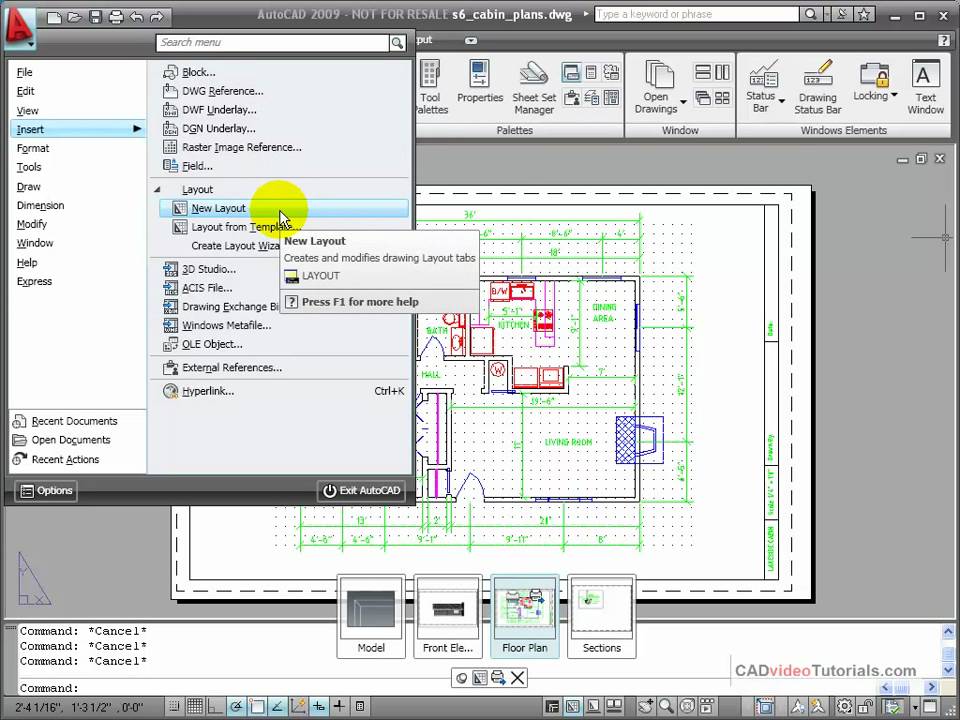Click the InfoCenter search binoculars icon
The image size is (960, 720).
pos(810,14)
